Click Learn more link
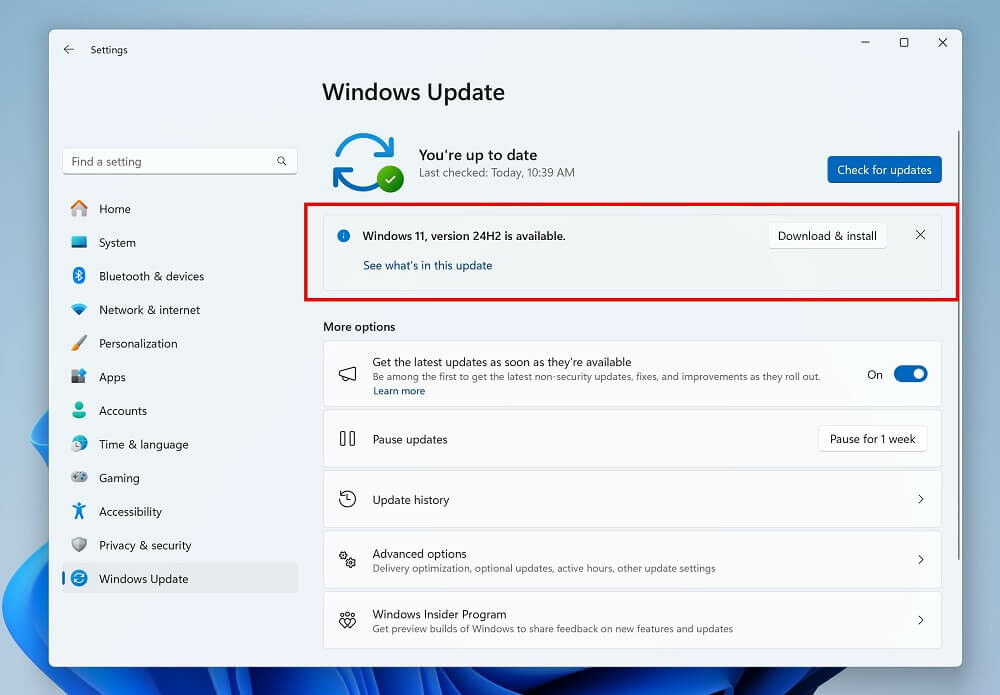 399,391
